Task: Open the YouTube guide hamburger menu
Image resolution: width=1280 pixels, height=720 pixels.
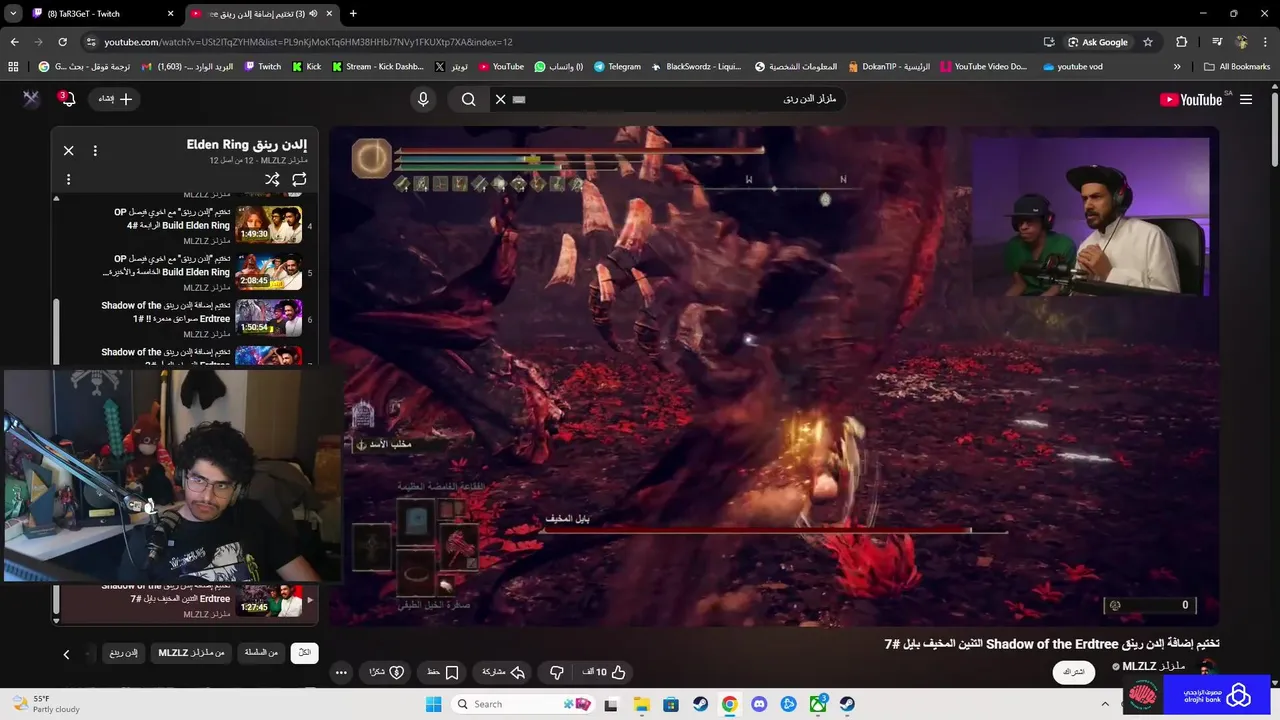Action: [1246, 99]
